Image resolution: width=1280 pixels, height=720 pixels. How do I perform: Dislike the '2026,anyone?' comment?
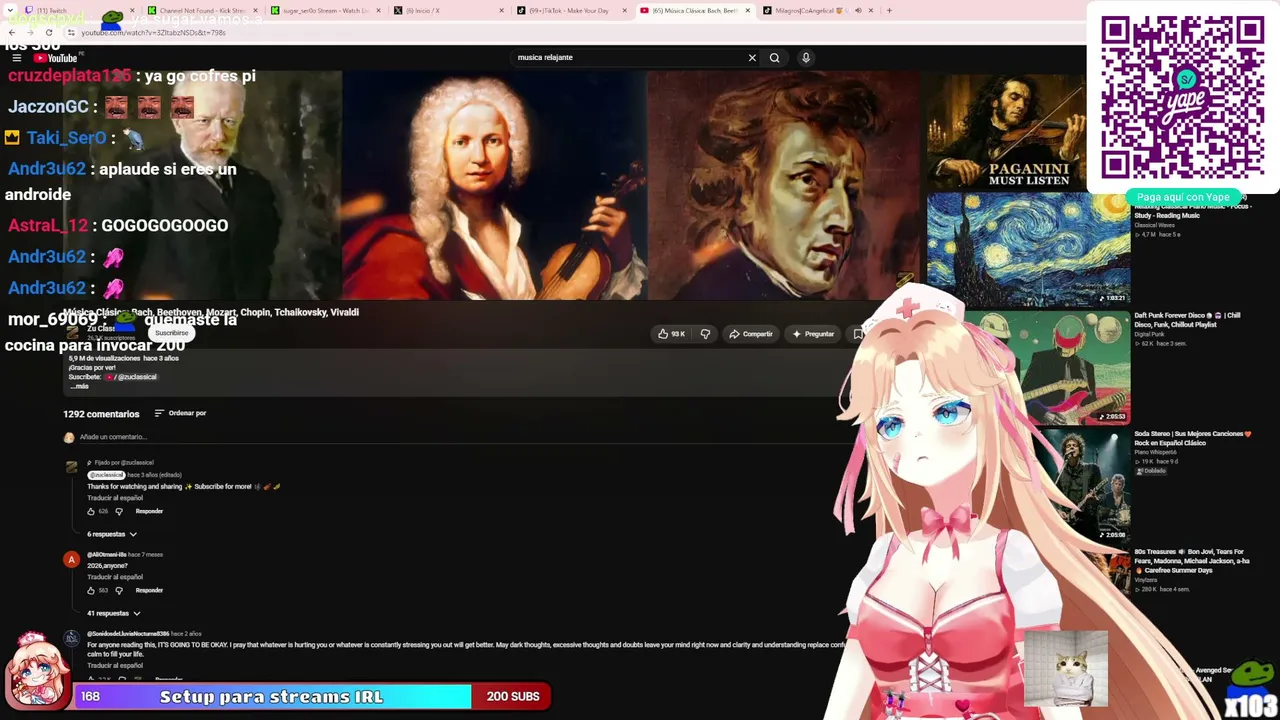119,590
